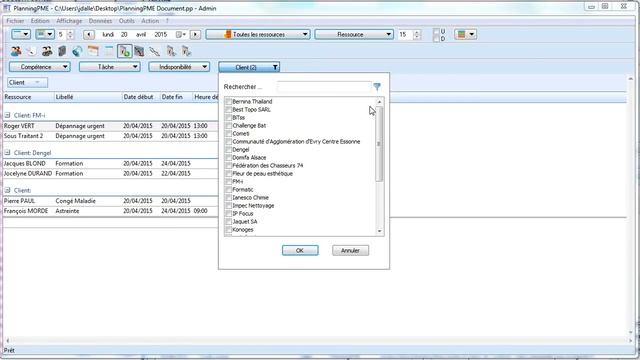640x360 pixels.
Task: Check the Communauté d'Agglomération d'Evry checkbox
Action: pos(229,142)
